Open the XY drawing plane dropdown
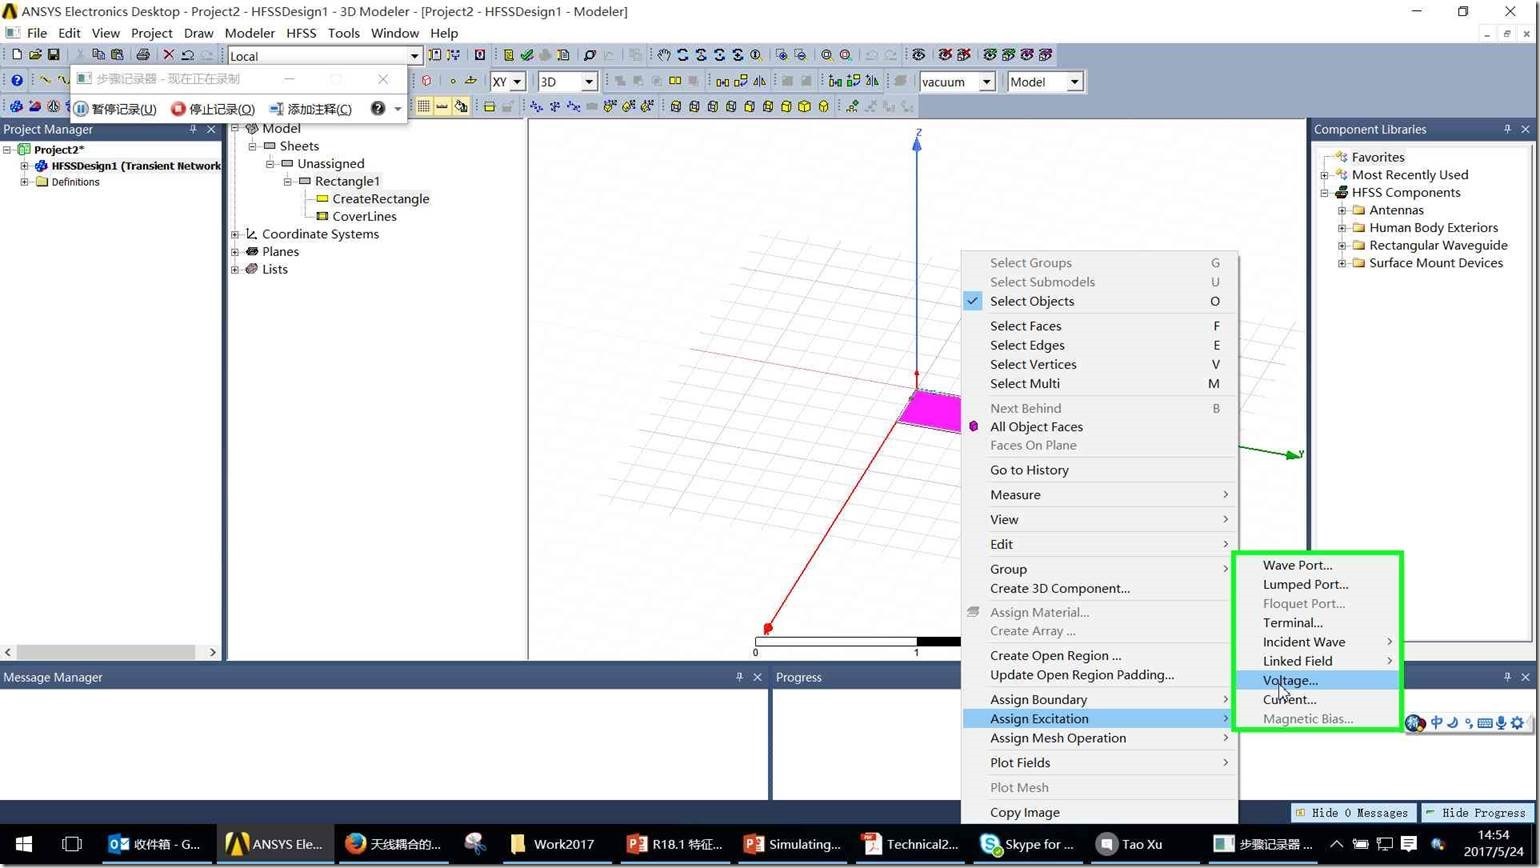The width and height of the screenshot is (1540, 868). (517, 82)
